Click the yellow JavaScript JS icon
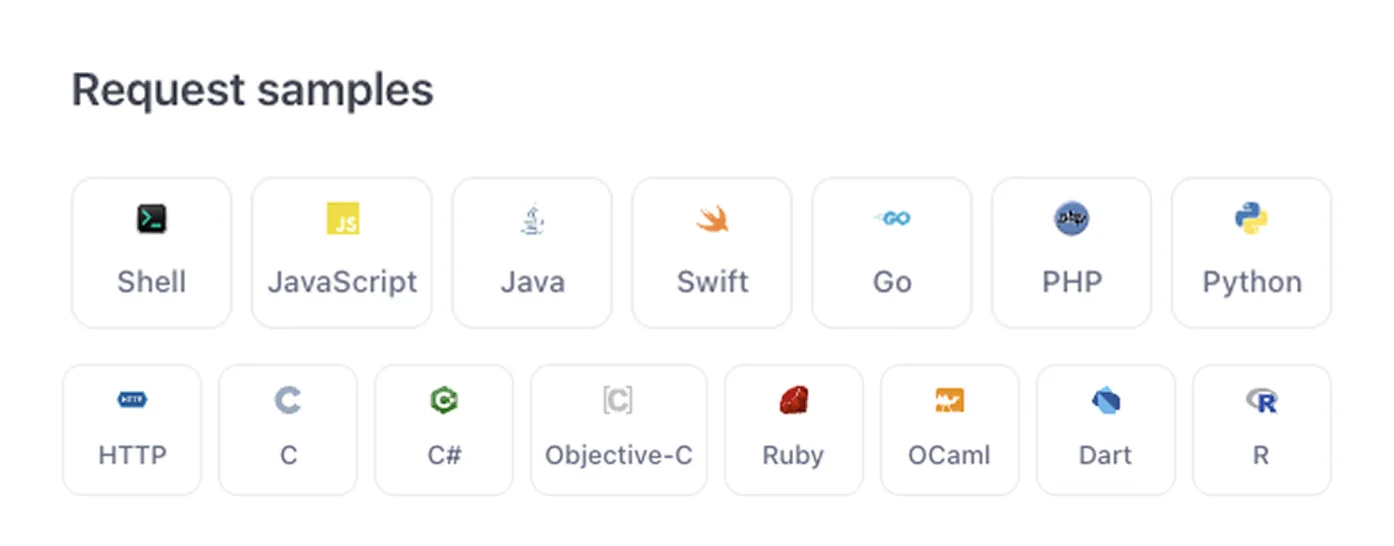Viewport: 1394px width, 546px height. (343, 219)
